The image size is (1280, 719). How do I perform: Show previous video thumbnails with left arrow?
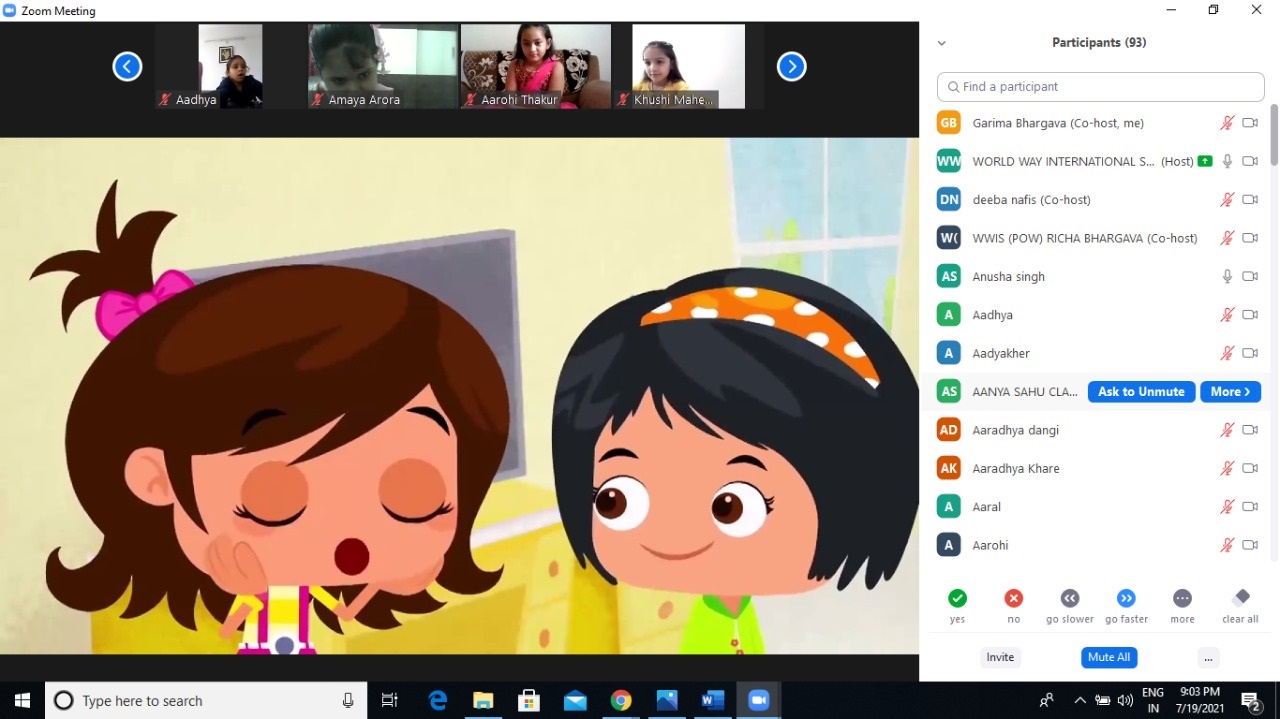pyautogui.click(x=127, y=66)
